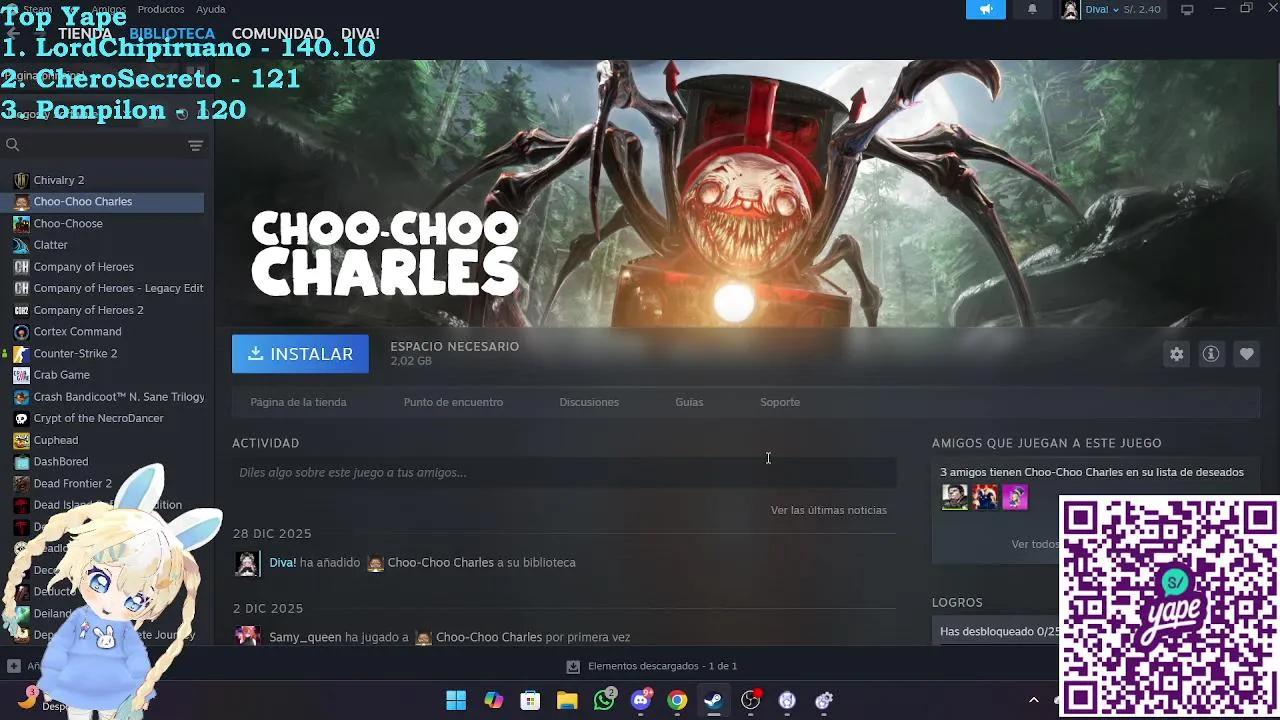Click the Counter-Strike 2 game icon
The image size is (1280, 720).
click(21, 353)
